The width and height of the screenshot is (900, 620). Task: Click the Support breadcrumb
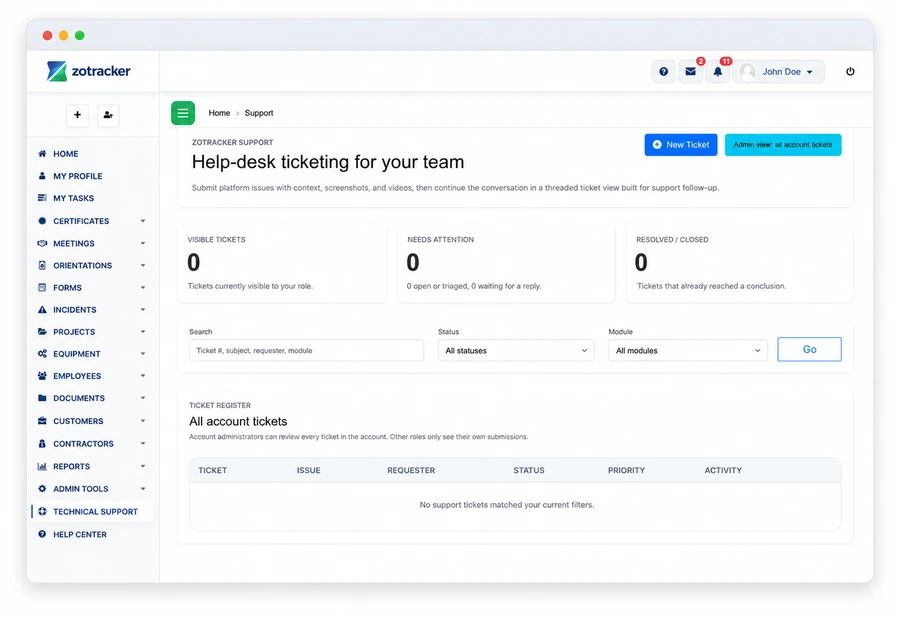(x=259, y=113)
